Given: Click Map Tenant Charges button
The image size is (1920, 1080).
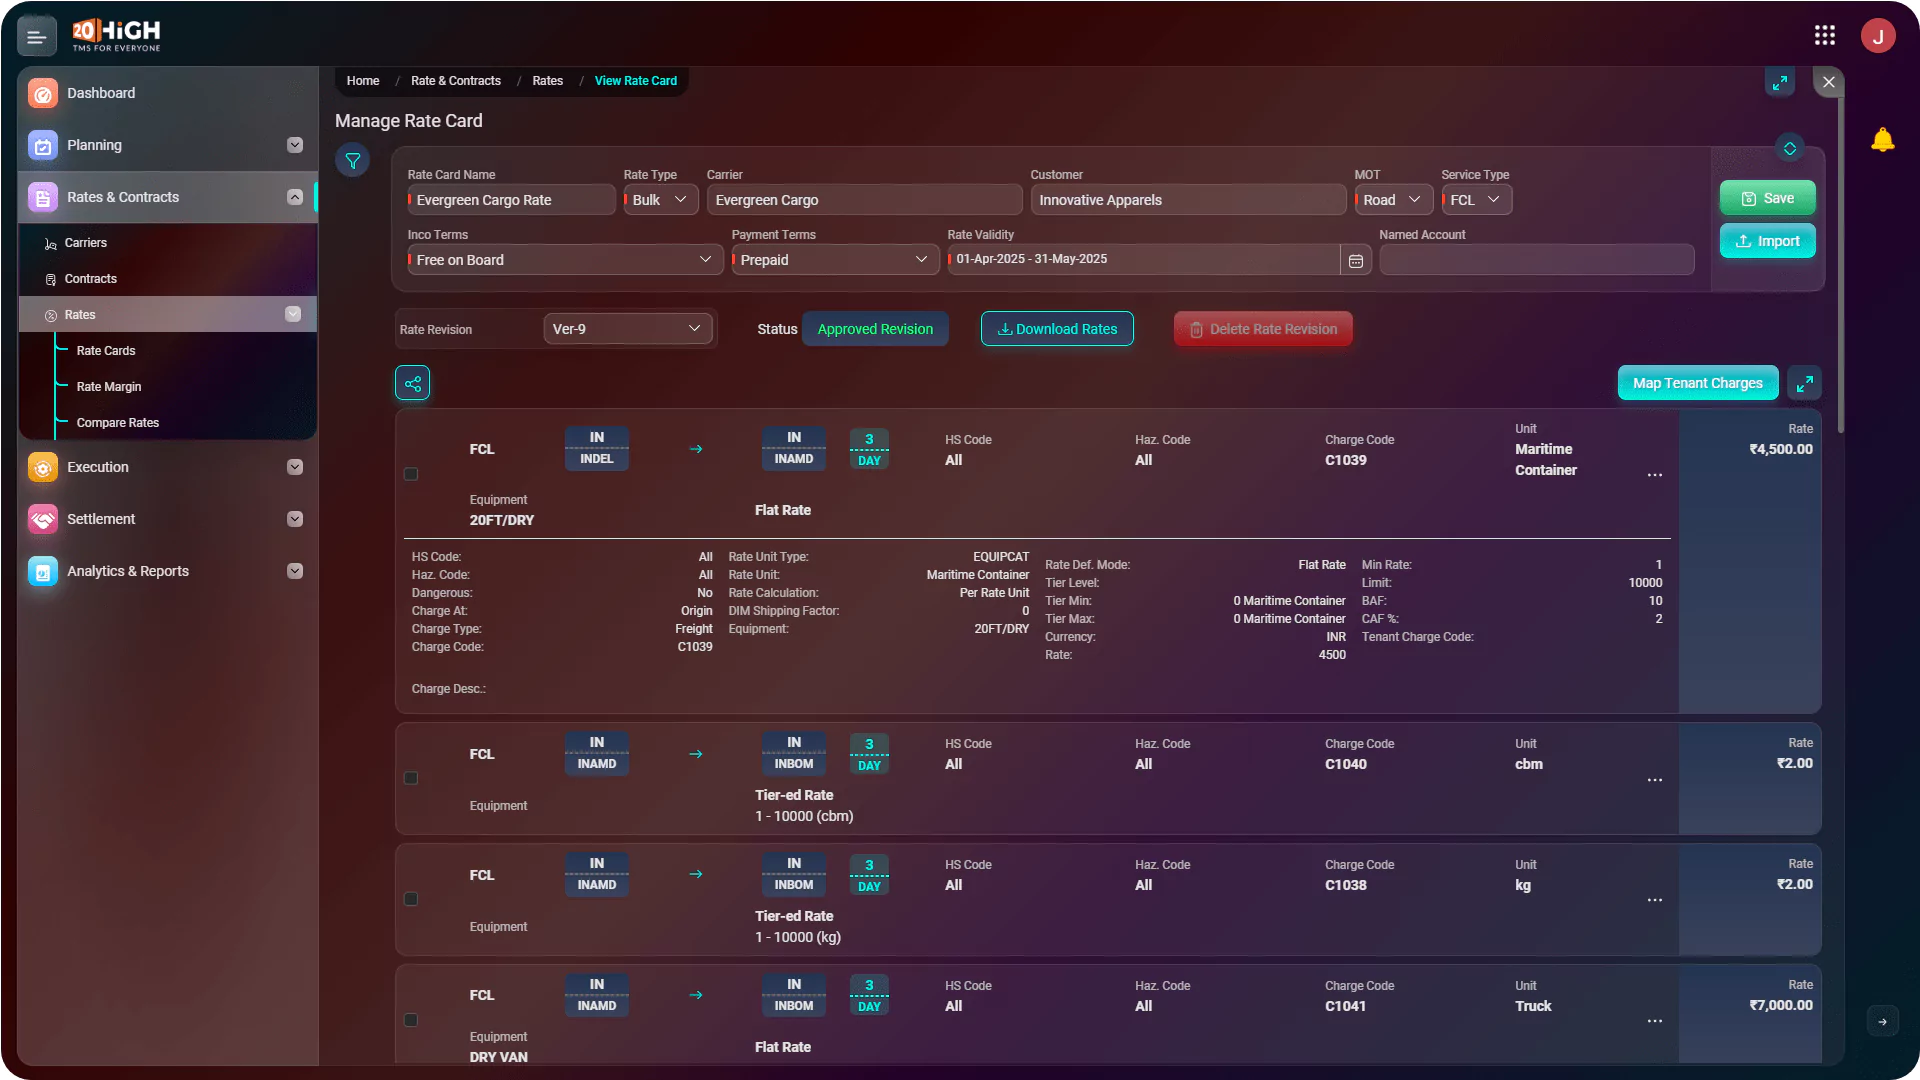Looking at the screenshot, I should [1698, 383].
